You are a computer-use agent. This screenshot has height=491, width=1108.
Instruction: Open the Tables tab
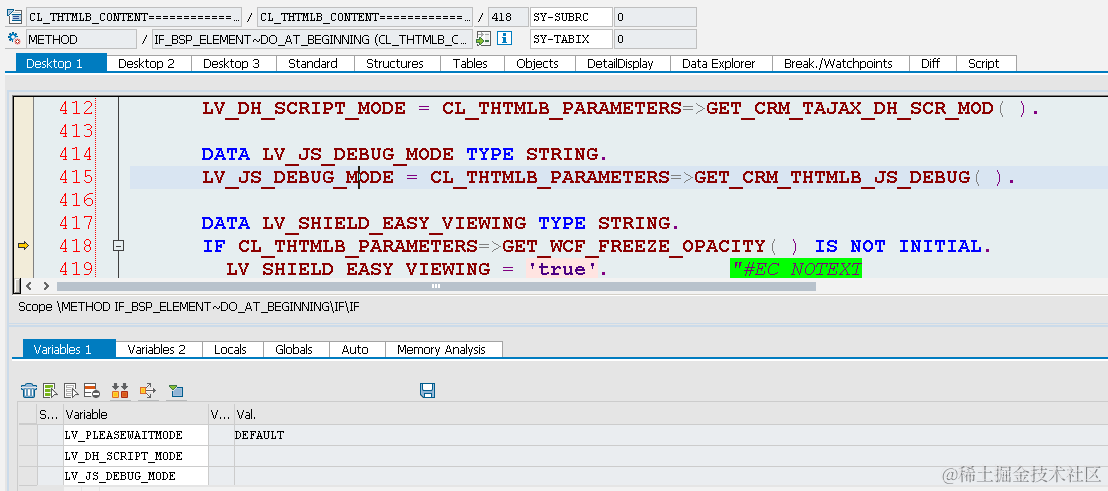470,64
